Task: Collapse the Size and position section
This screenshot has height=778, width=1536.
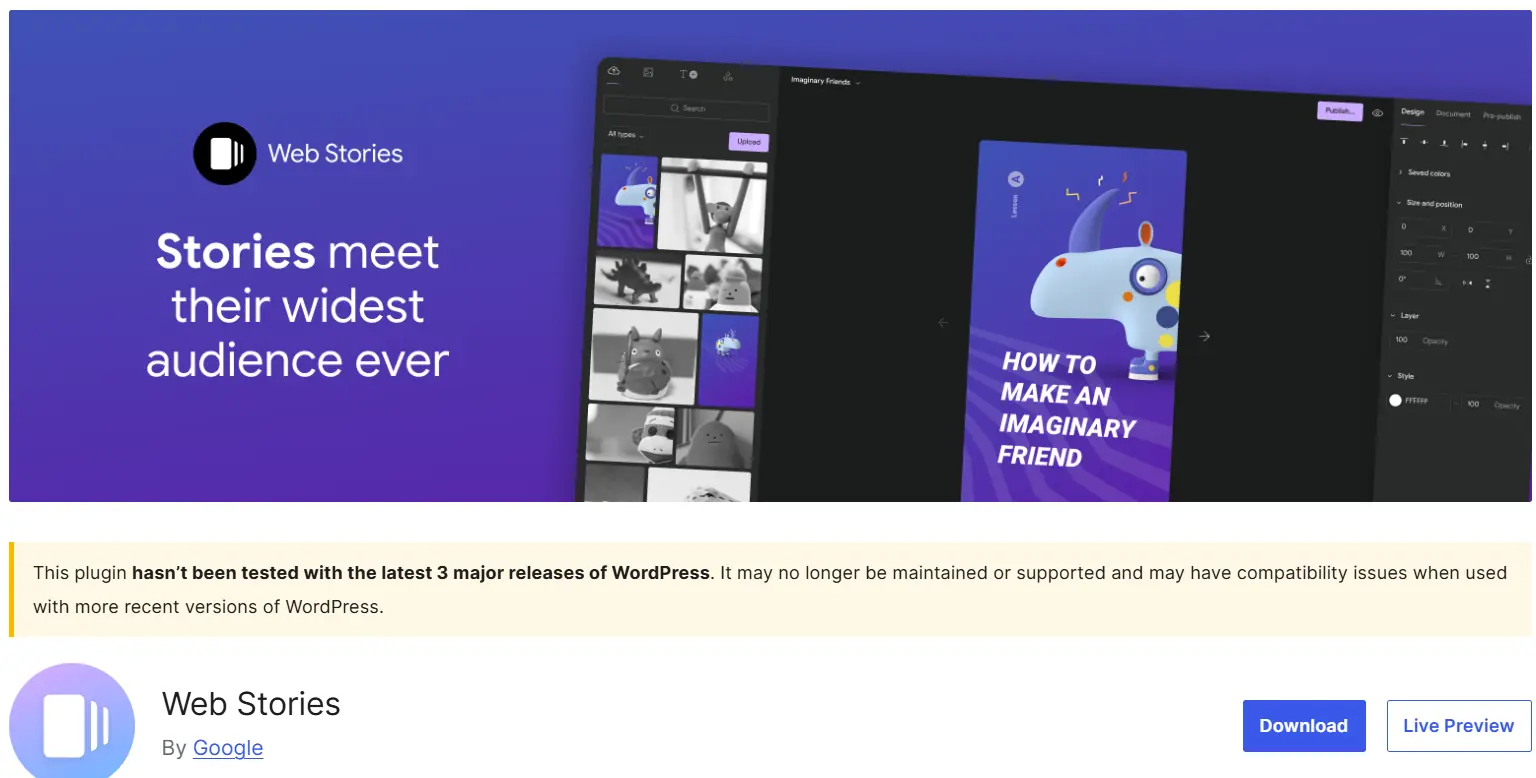Action: [1430, 203]
